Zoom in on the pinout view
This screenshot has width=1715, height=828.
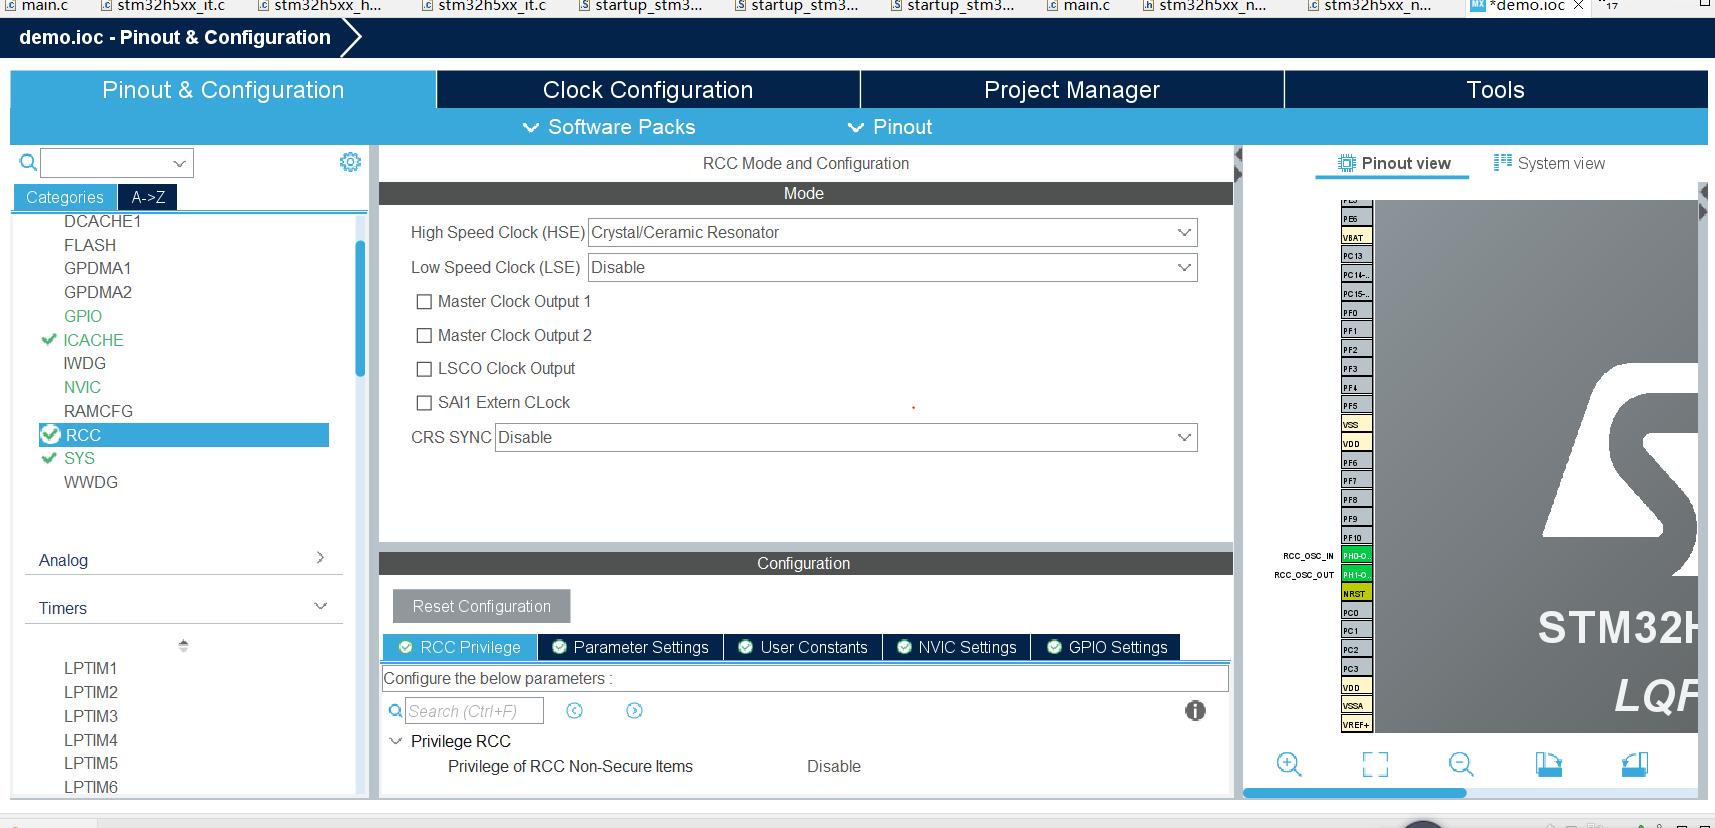(1289, 764)
